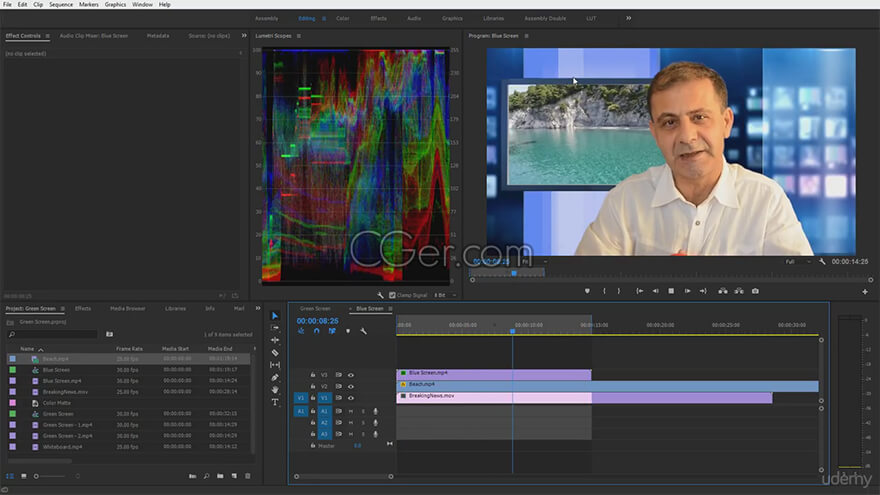
Task: Open Program monitor button editor plus
Action: click(x=865, y=292)
